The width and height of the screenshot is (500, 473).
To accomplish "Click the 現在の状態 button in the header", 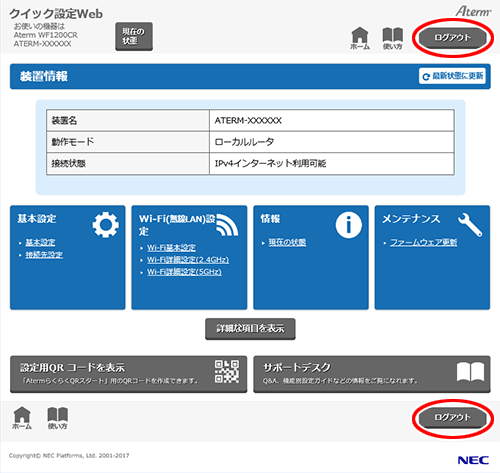I will (134, 36).
